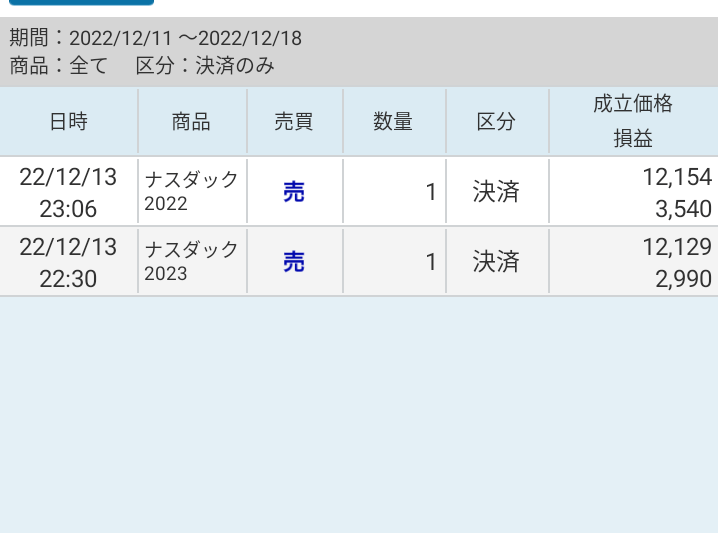Click the 日時 column header
Screen dimensions: 718x533
68,122
